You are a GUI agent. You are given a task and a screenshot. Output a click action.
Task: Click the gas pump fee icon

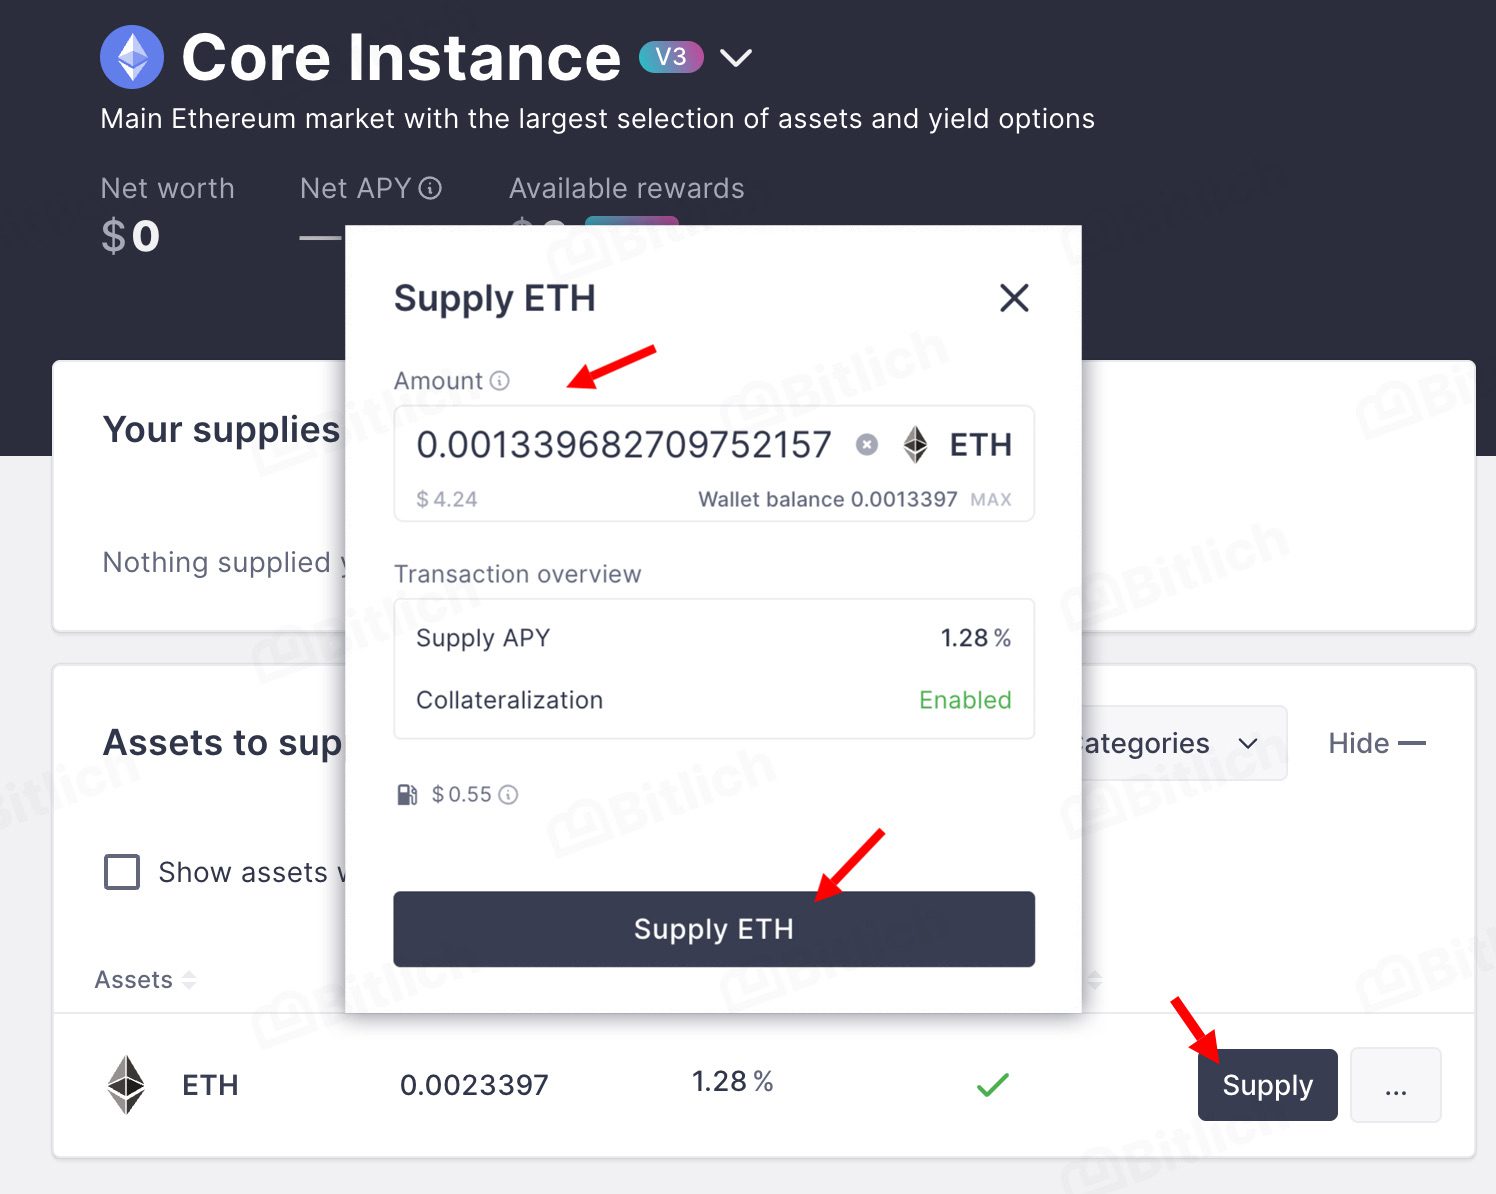tap(407, 795)
